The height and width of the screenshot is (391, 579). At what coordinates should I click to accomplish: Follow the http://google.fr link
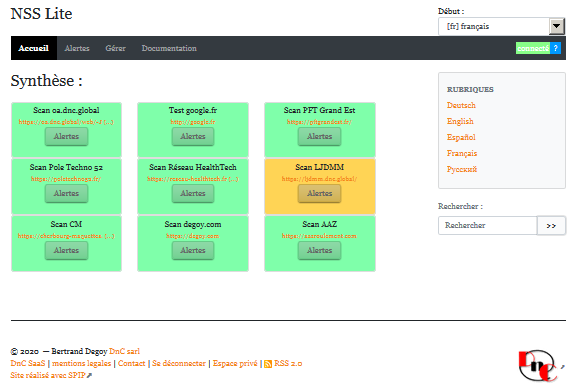point(193,122)
